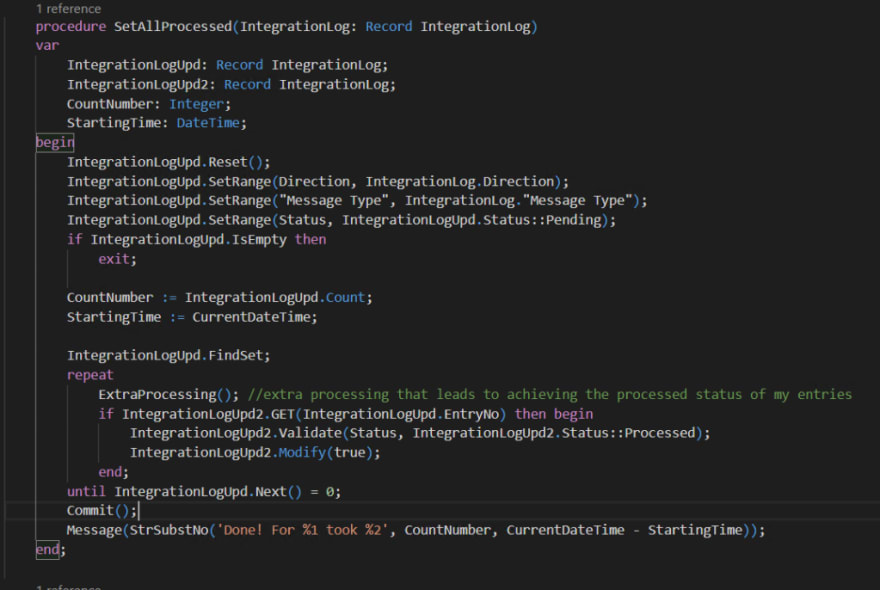
Task: Place cursor on 'SetAllProcessed' procedure name
Action: 173,26
